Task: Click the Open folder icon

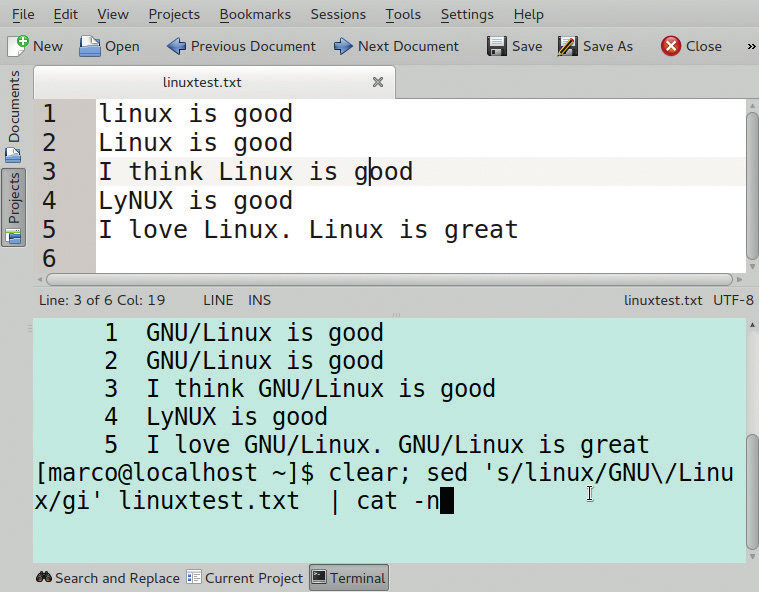Action: (90, 46)
